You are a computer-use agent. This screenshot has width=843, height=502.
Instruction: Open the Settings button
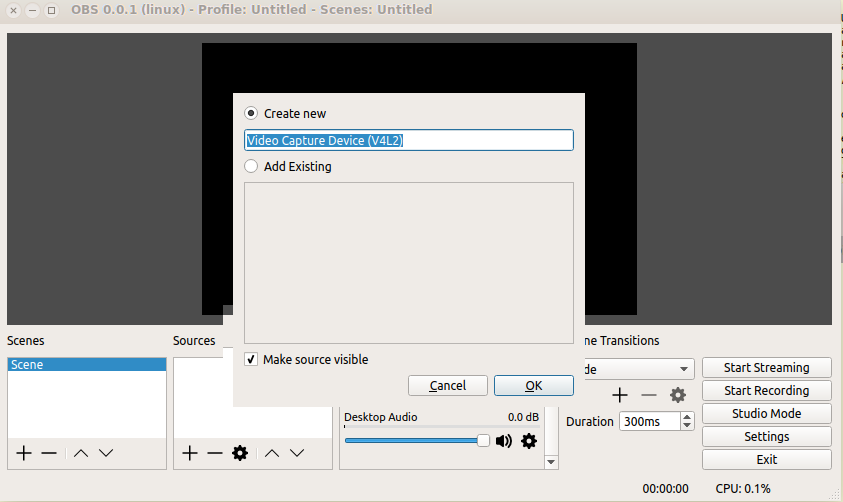click(767, 437)
